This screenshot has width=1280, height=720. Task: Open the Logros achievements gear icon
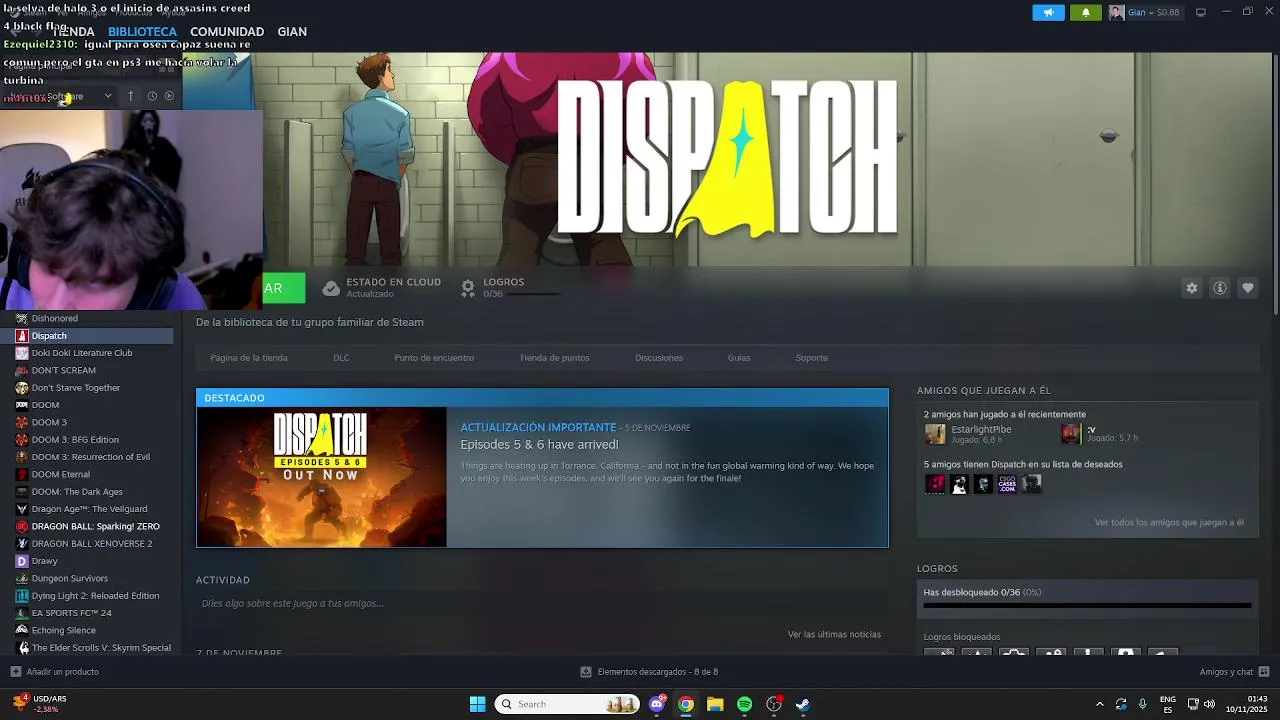point(467,288)
